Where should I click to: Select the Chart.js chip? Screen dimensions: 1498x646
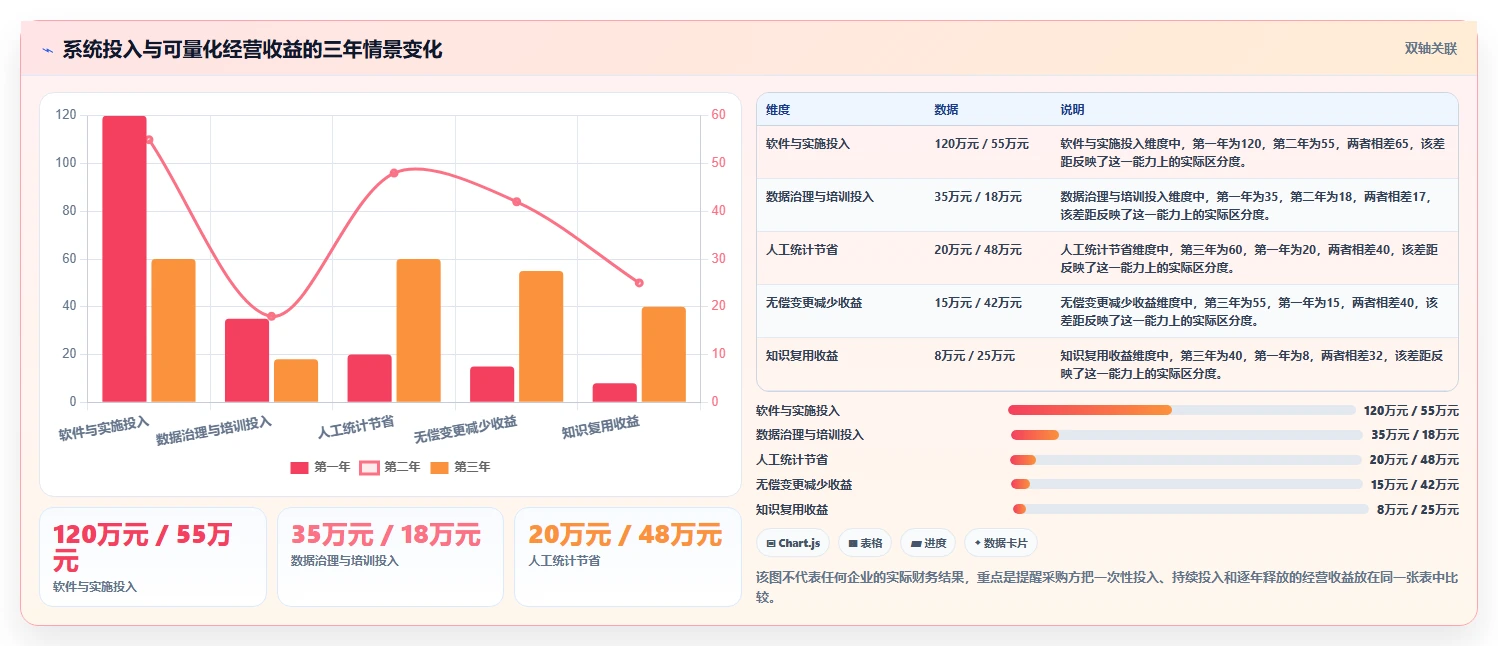(793, 543)
